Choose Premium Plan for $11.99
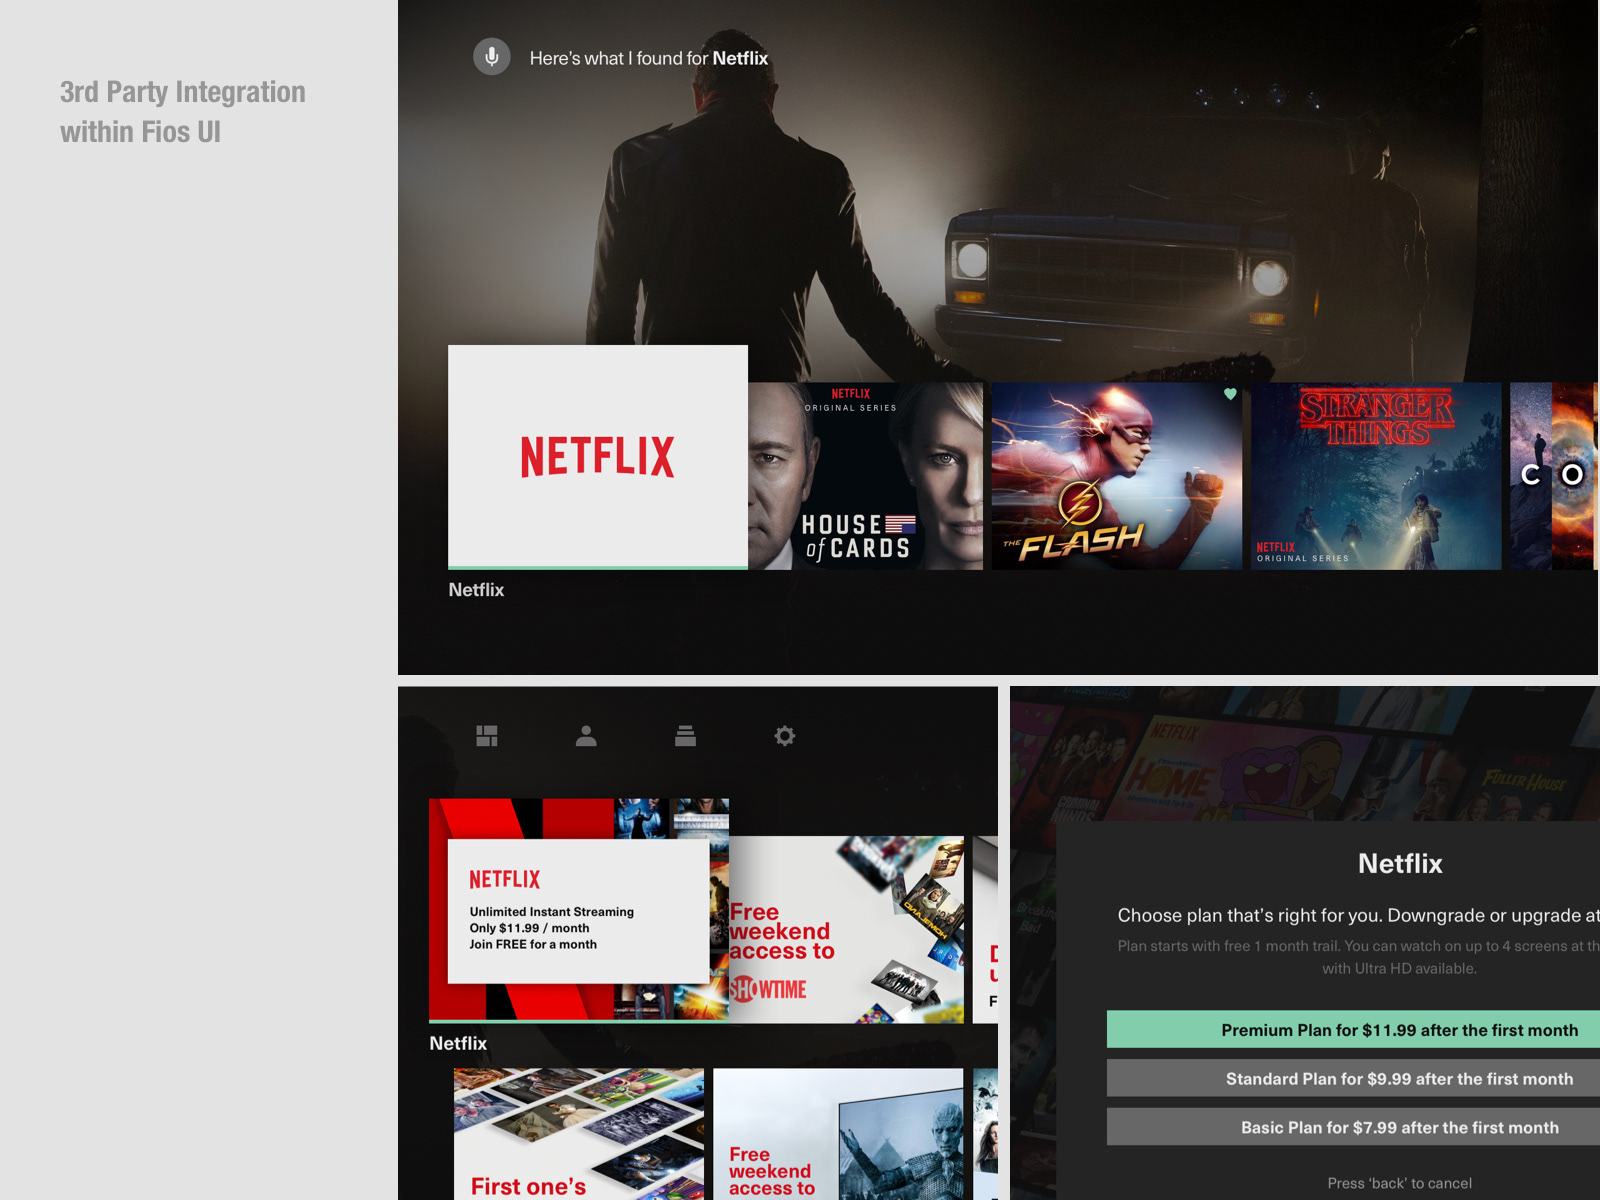1600x1200 pixels. pos(1353,1030)
